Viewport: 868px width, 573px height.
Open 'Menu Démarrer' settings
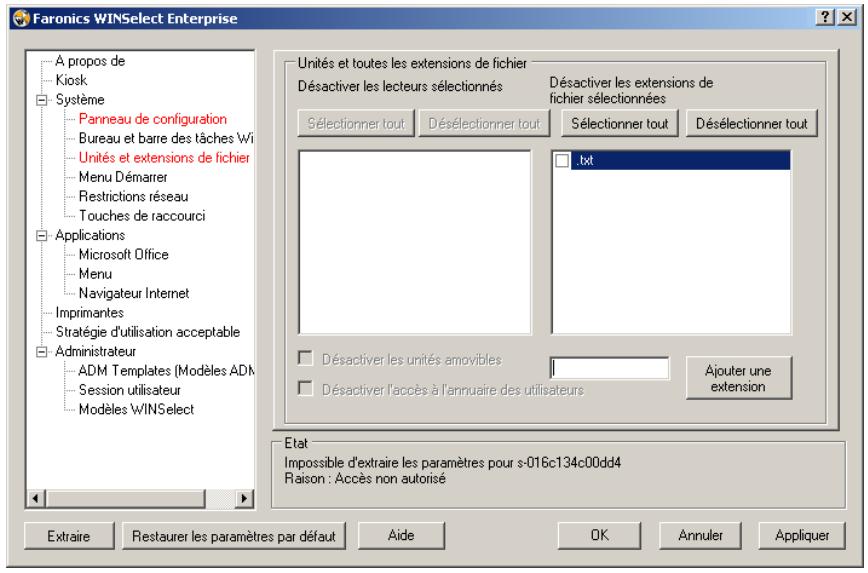pos(123,177)
